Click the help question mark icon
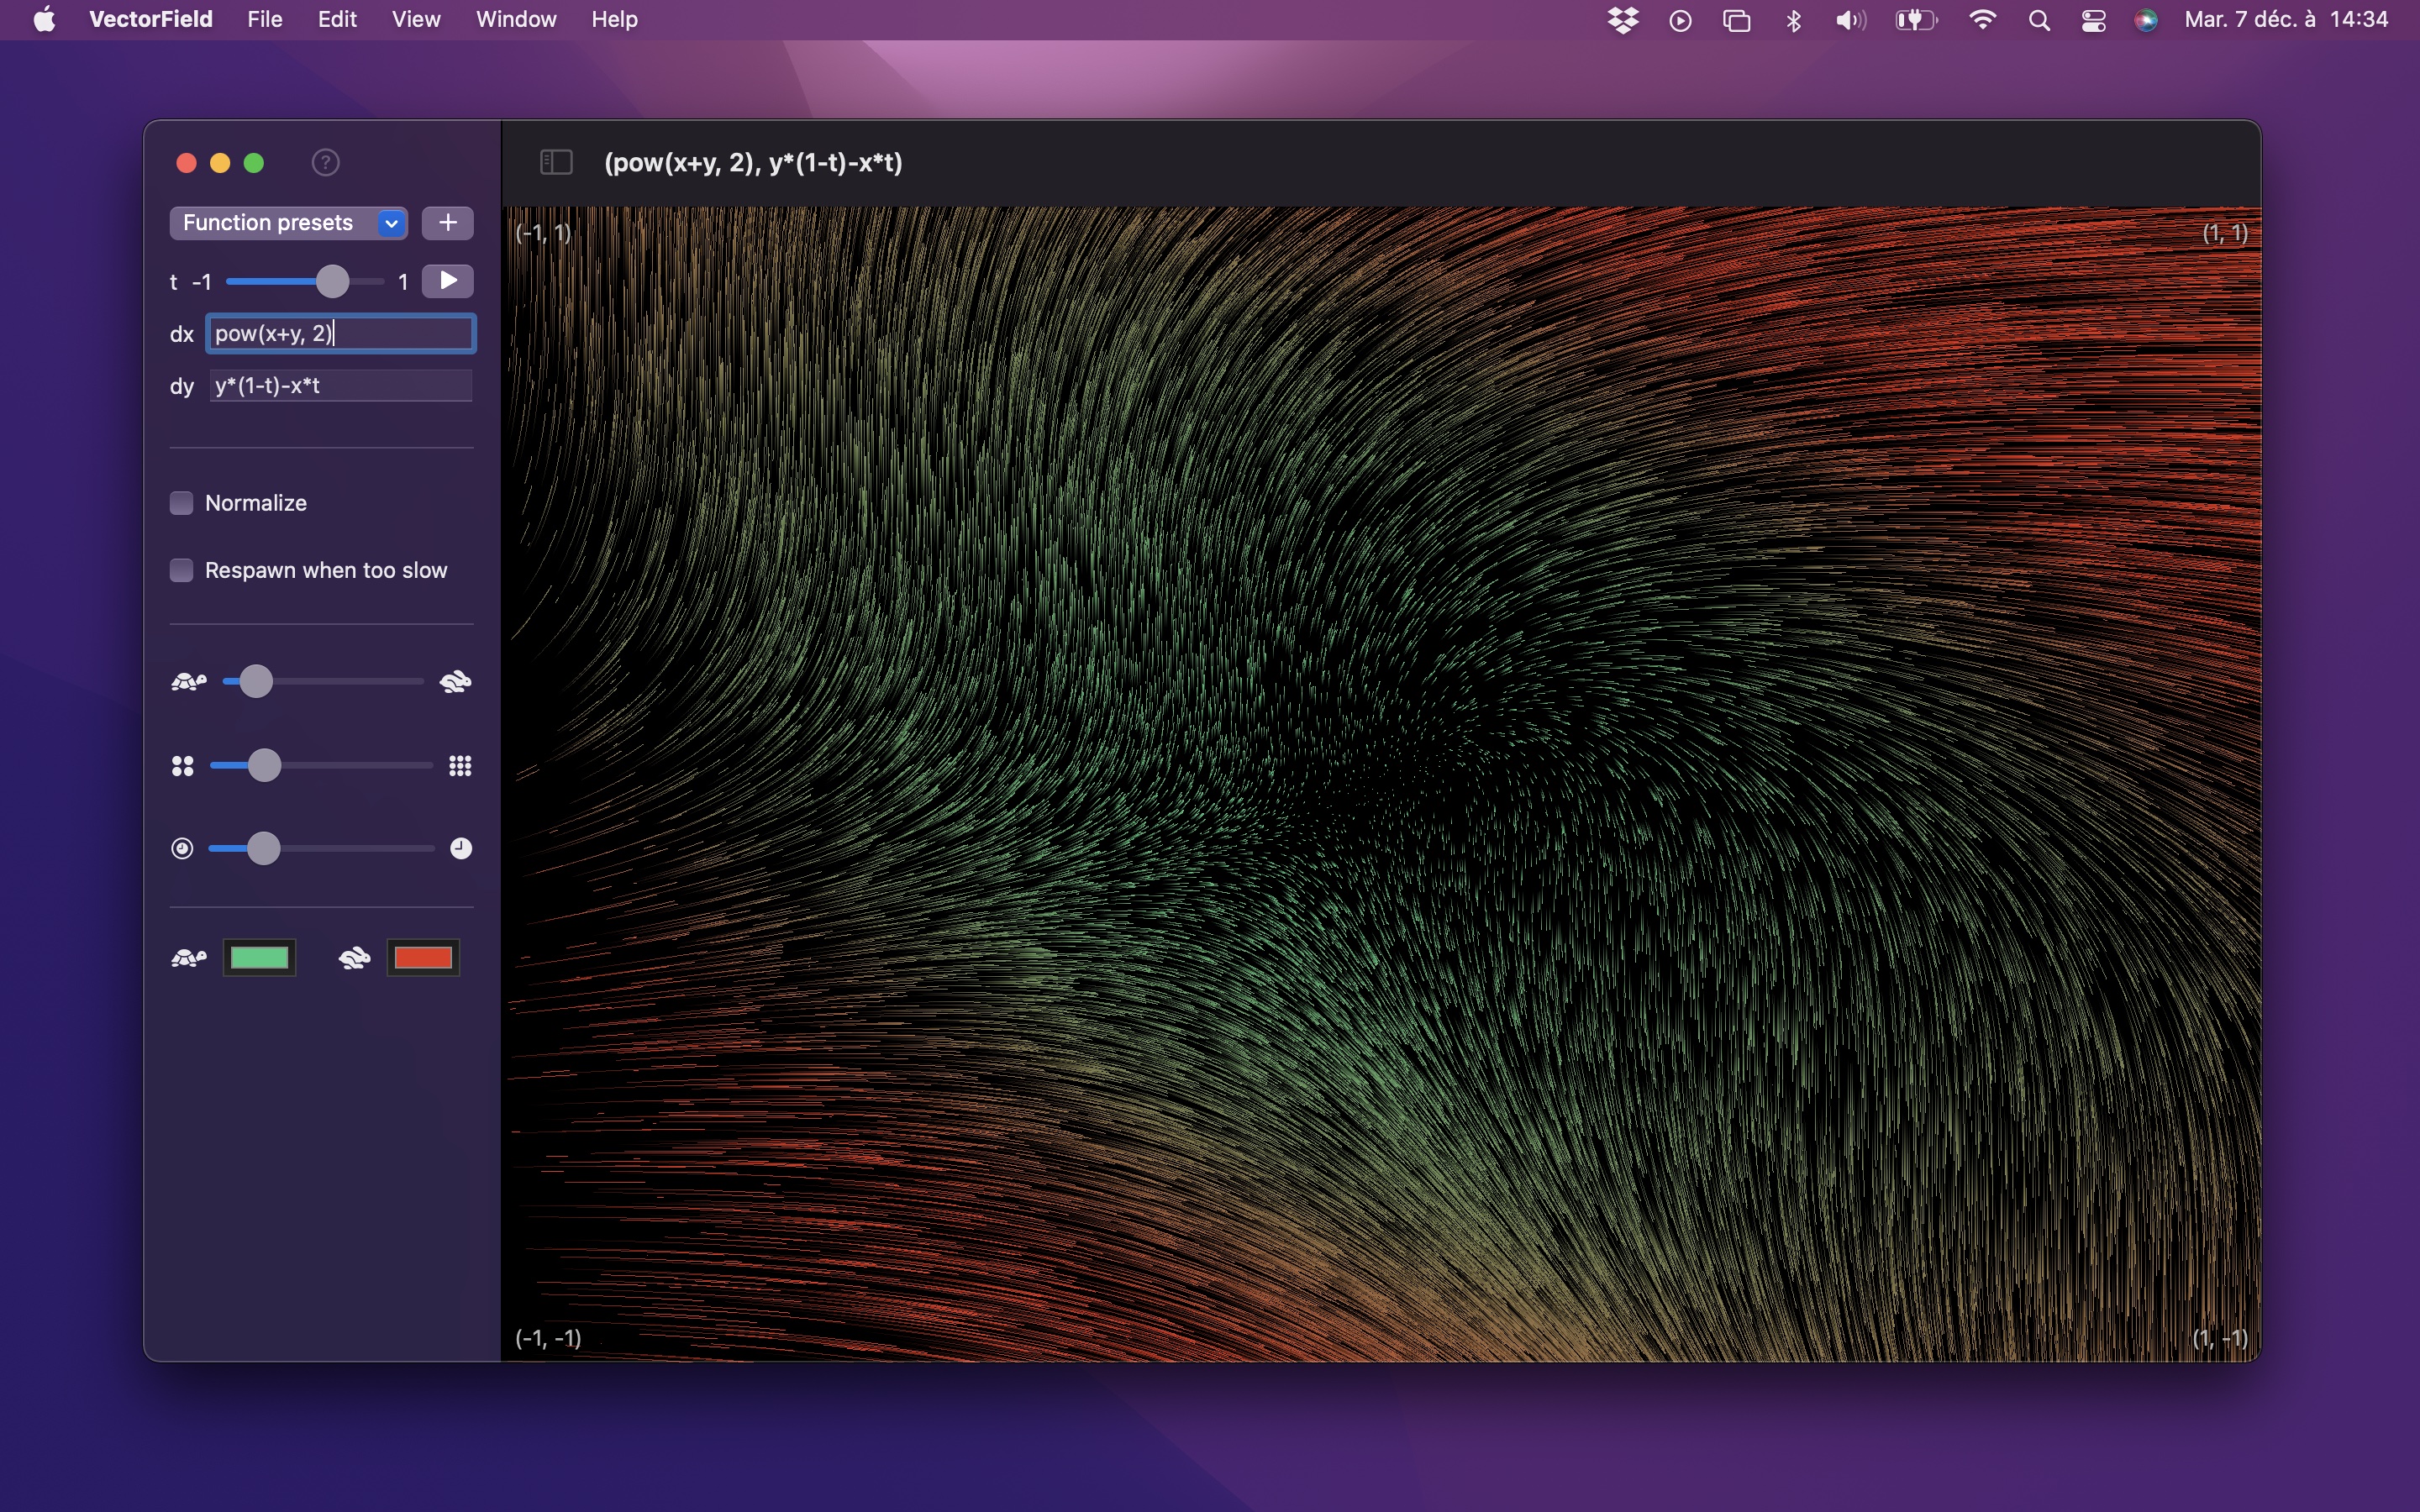Image resolution: width=2420 pixels, height=1512 pixels. pyautogui.click(x=325, y=162)
